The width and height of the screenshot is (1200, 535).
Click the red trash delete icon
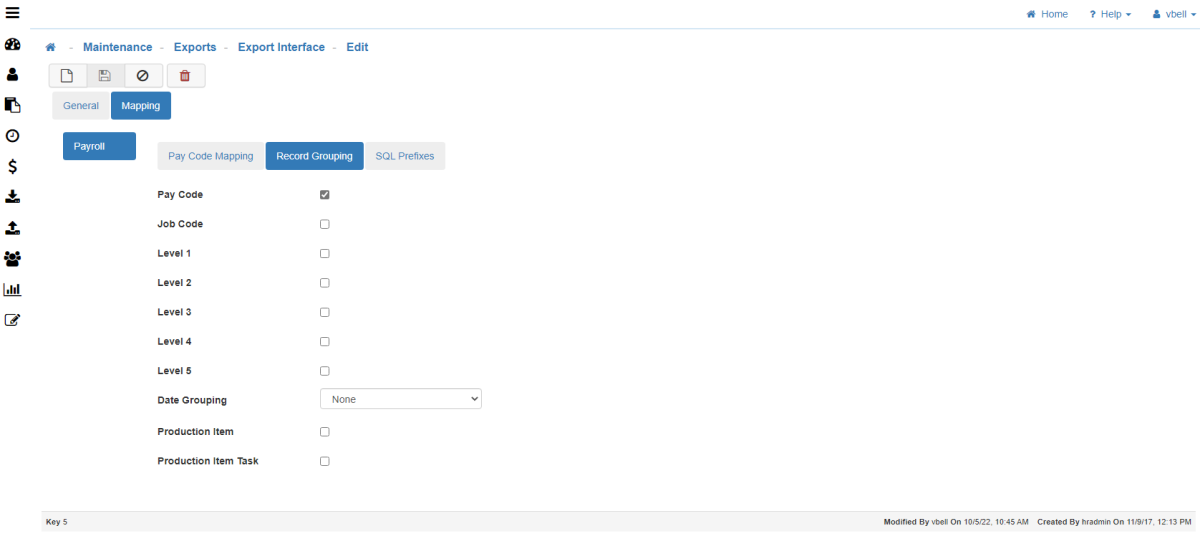pyautogui.click(x=185, y=76)
